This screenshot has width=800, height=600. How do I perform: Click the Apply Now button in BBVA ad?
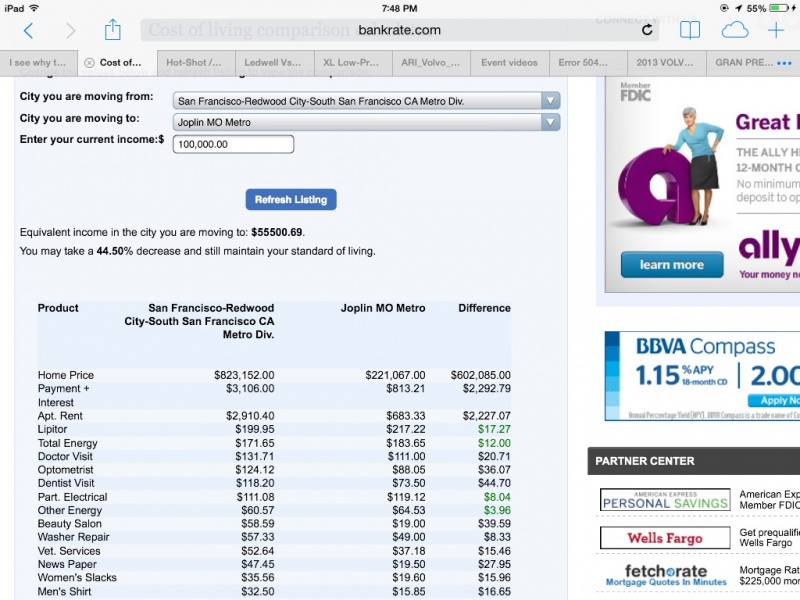coord(774,401)
